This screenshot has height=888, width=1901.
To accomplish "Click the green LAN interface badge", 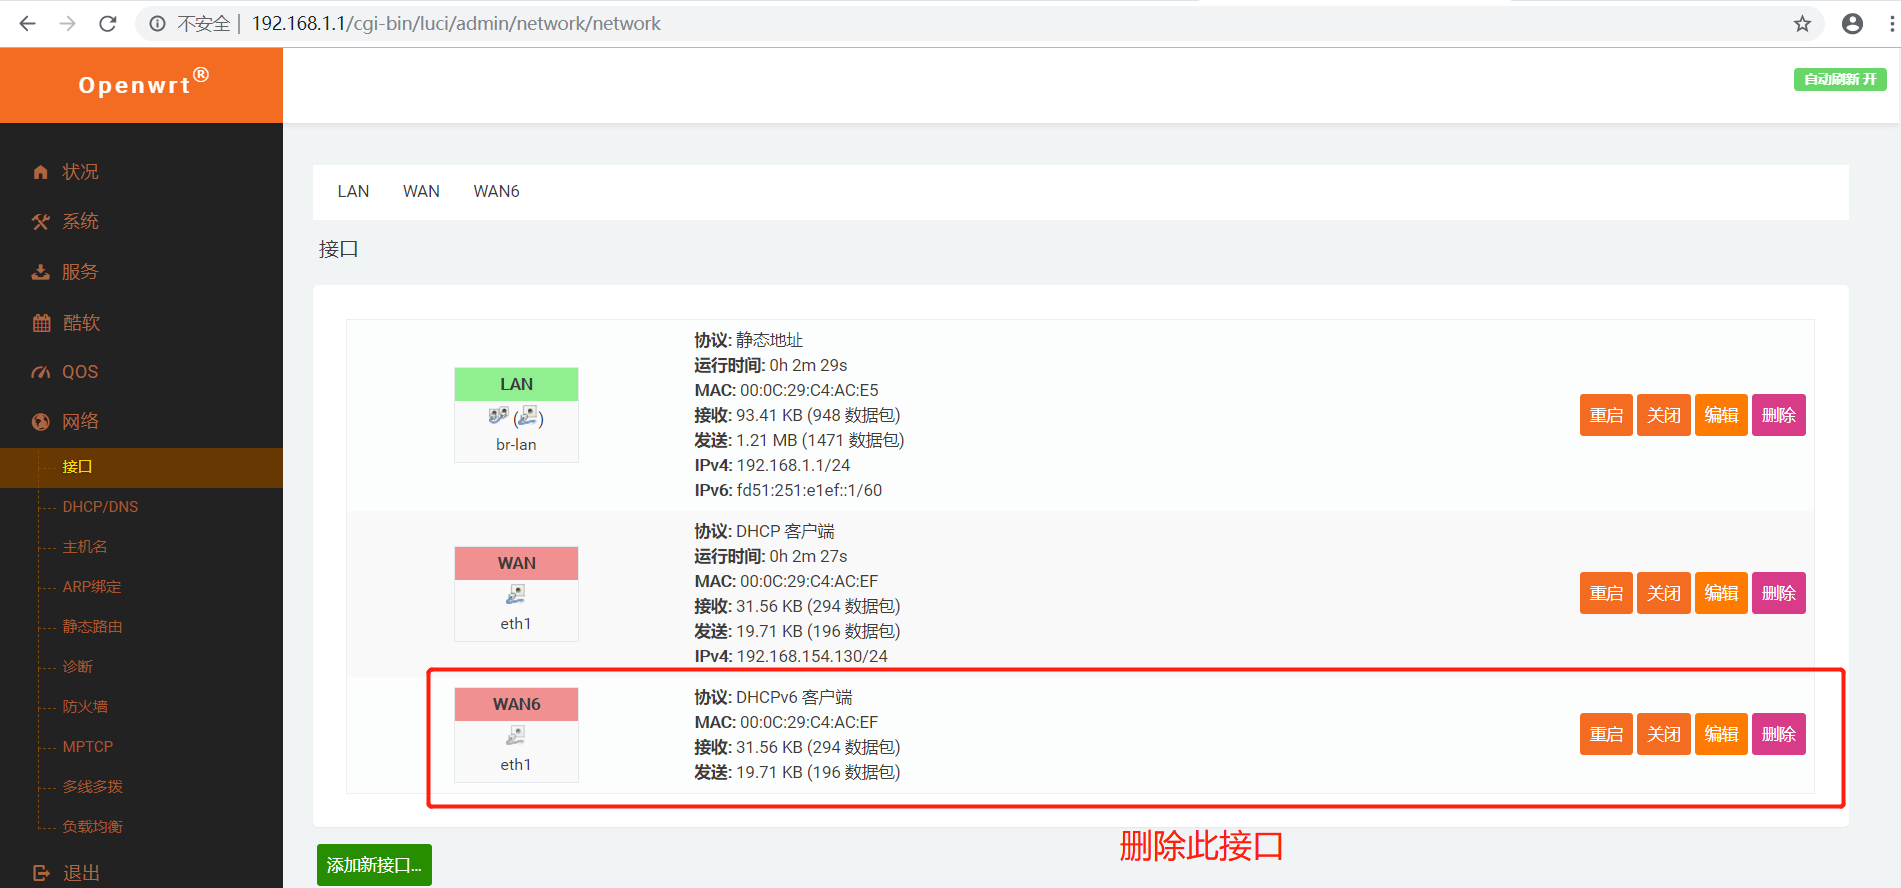I will click(x=516, y=384).
